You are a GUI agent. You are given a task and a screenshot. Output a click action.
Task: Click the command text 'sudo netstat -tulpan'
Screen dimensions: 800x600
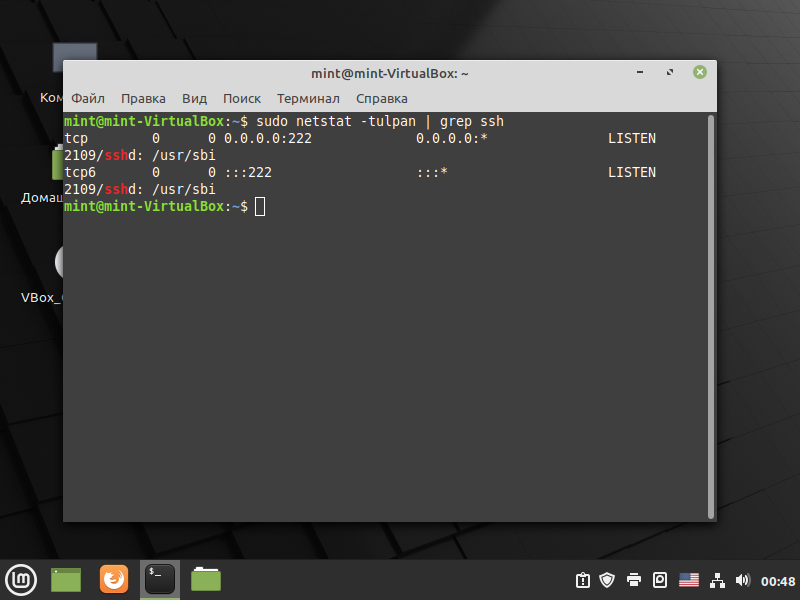[336, 121]
